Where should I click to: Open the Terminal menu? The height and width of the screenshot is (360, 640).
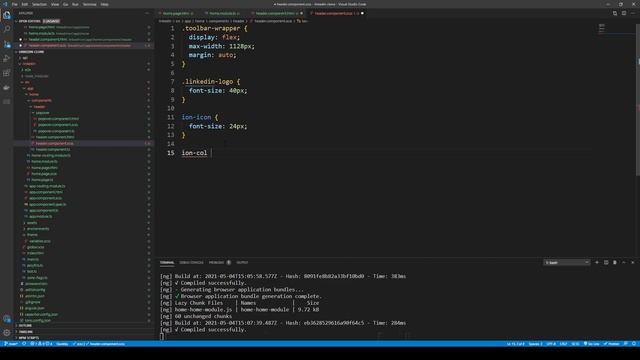pyautogui.click(x=89, y=4)
